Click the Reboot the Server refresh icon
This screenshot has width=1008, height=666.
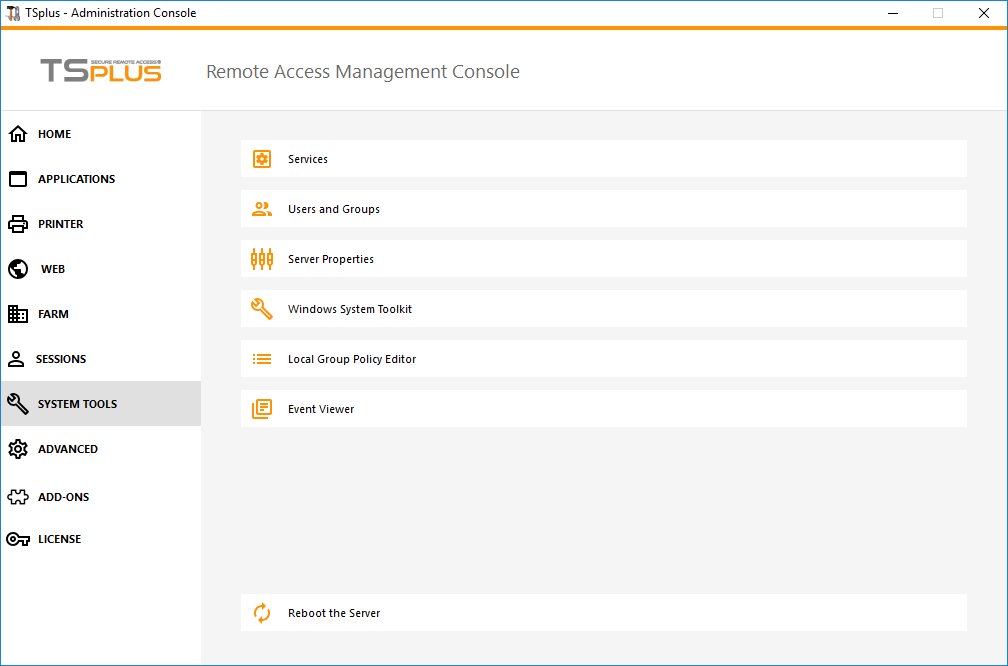click(x=262, y=612)
